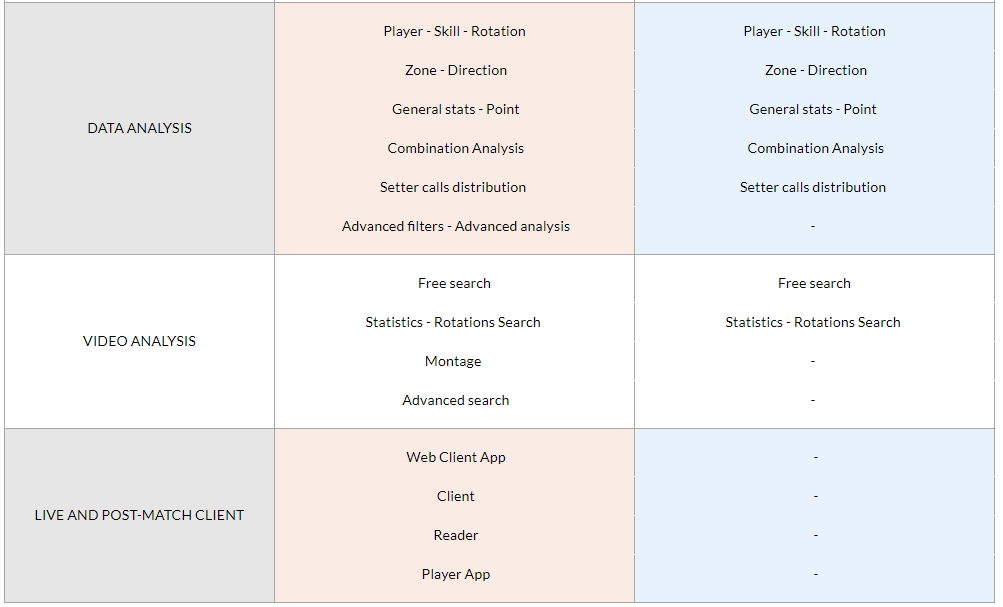Click the LIVE AND POST-MATCH CLIENT header
Image resolution: width=1003 pixels, height=607 pixels.
[x=139, y=515]
